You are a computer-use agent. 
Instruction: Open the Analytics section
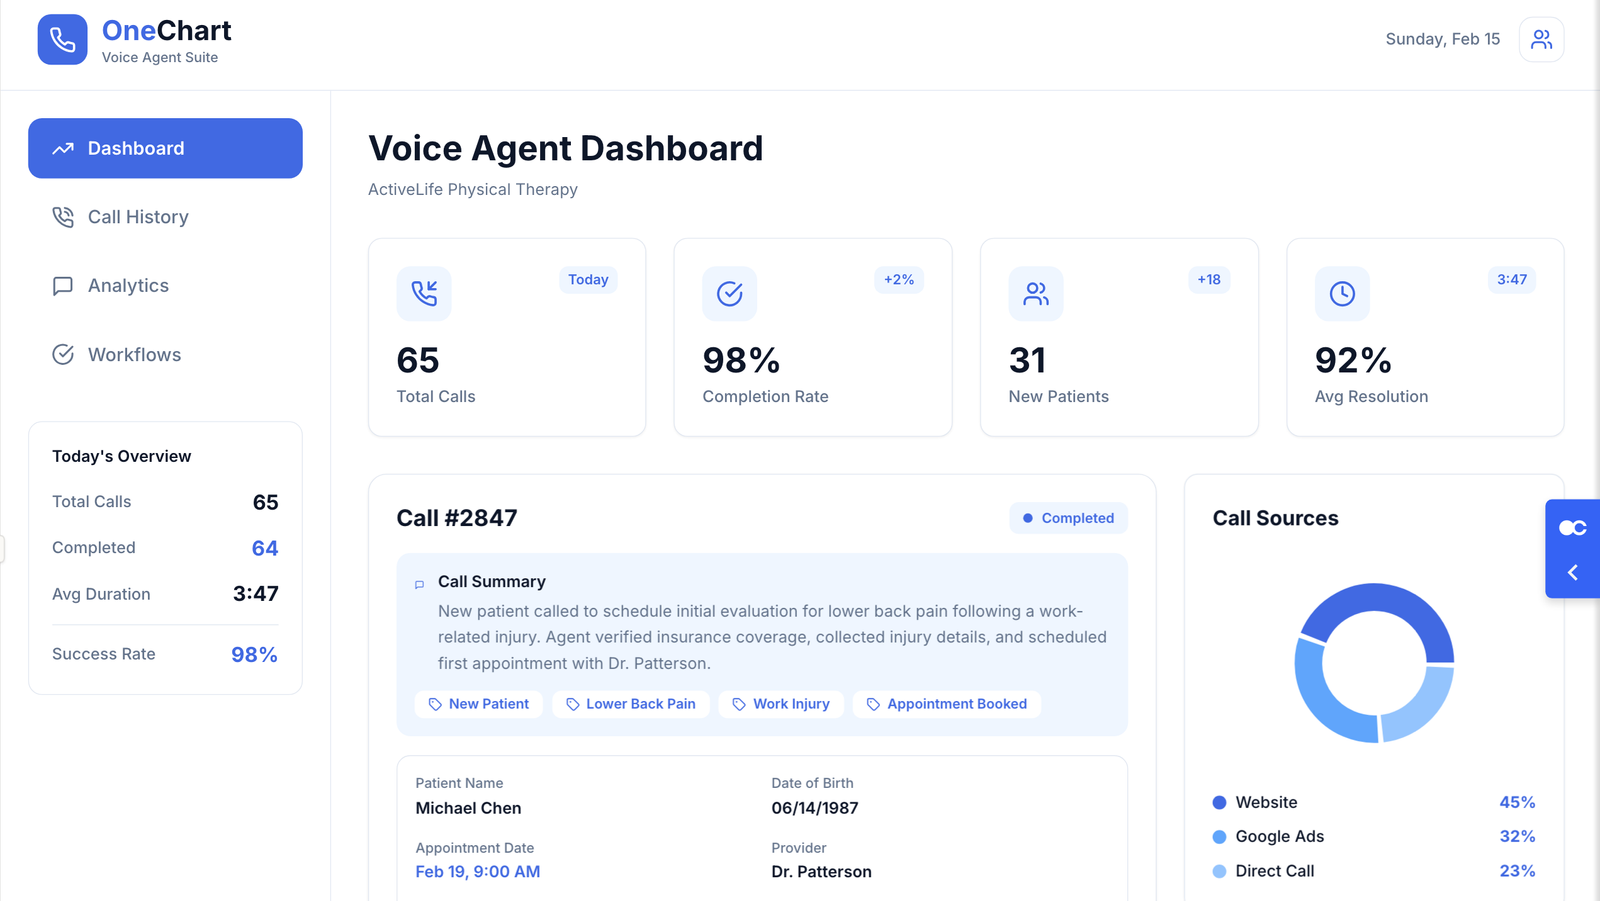pos(128,286)
